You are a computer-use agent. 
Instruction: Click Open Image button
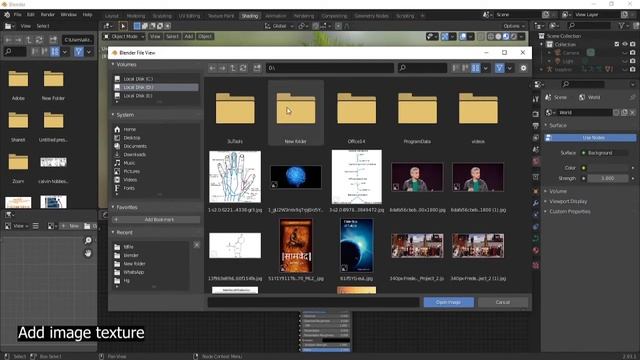[449, 302]
